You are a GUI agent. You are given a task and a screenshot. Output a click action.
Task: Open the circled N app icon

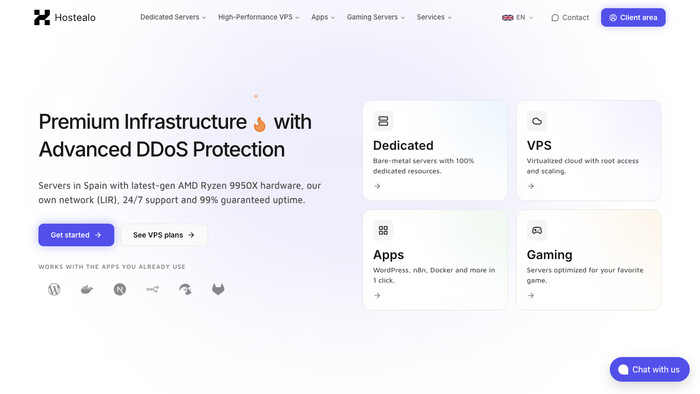(120, 289)
